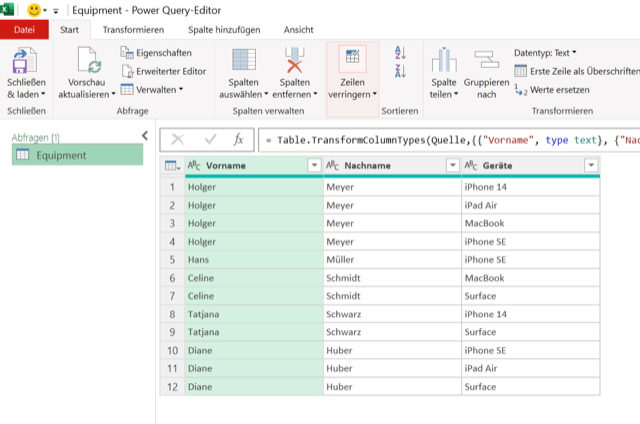Click into the formula bar
Image resolution: width=640 pixels, height=424 pixels.
[x=449, y=140]
